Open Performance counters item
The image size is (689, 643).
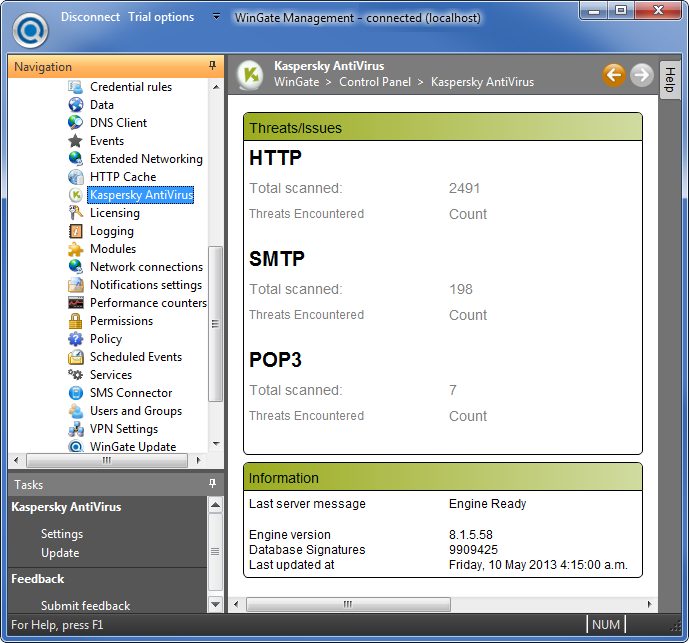tap(148, 303)
